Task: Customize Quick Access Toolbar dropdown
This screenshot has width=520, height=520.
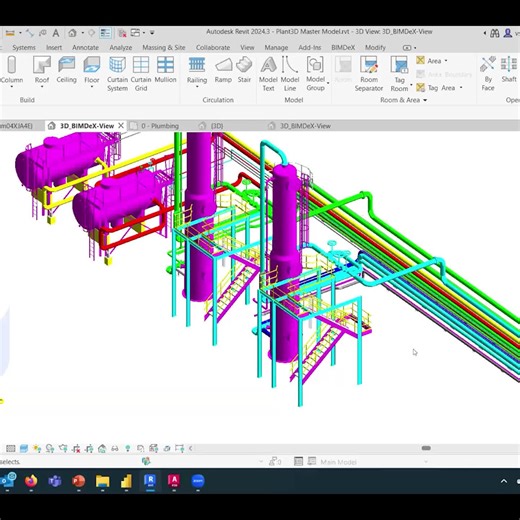Action: (152, 33)
